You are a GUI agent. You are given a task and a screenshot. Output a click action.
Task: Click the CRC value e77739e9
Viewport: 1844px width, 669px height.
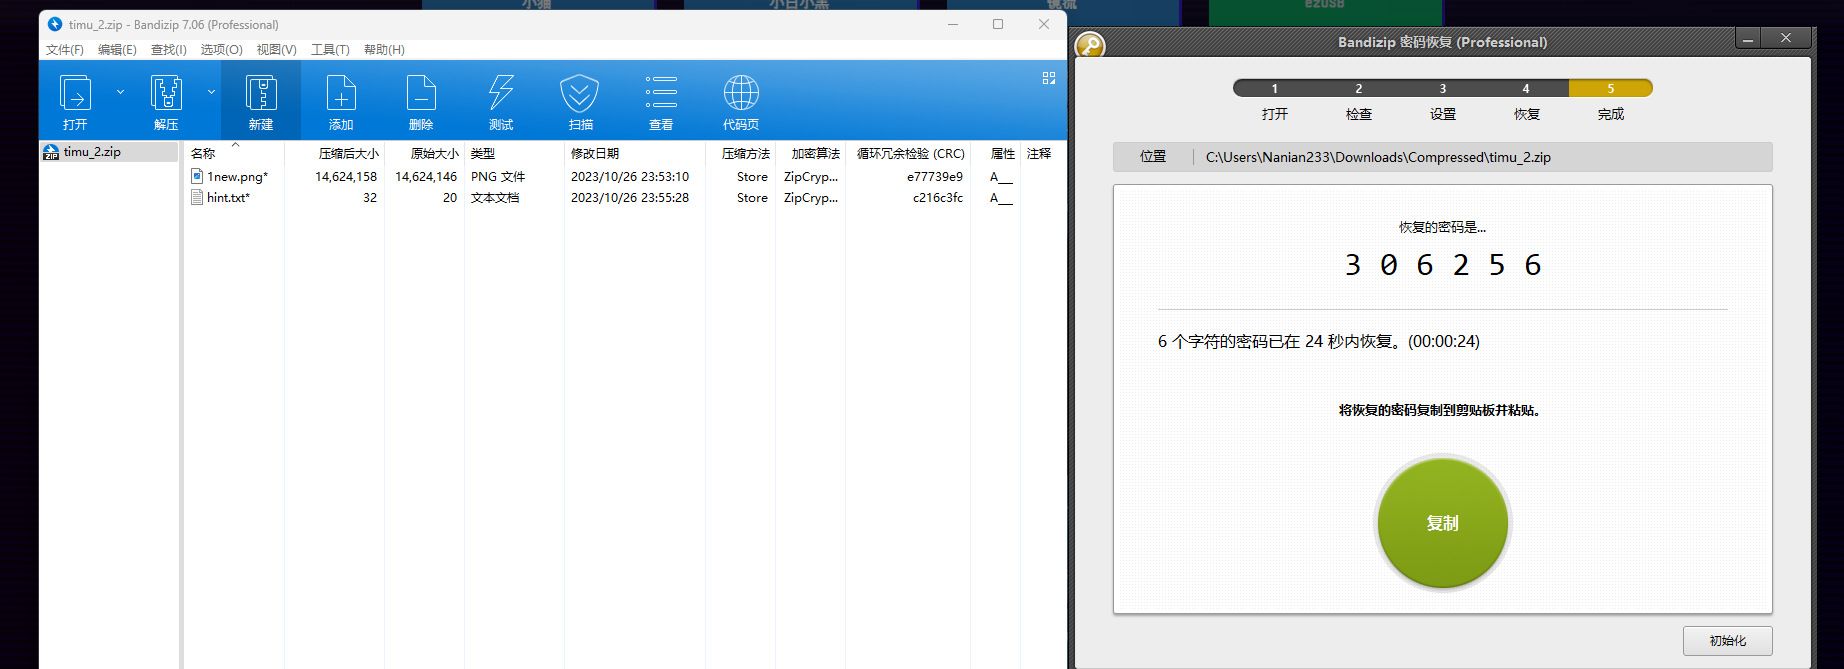click(935, 177)
